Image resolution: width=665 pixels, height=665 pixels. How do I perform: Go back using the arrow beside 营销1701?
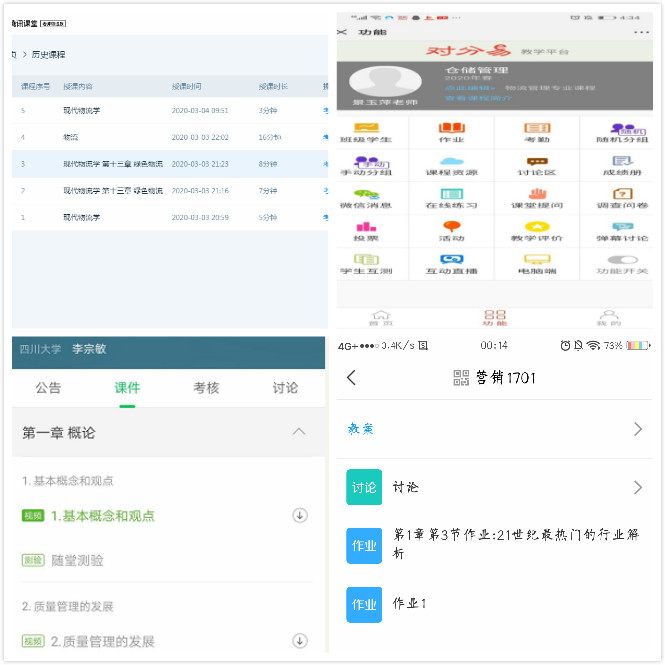pyautogui.click(x=351, y=377)
